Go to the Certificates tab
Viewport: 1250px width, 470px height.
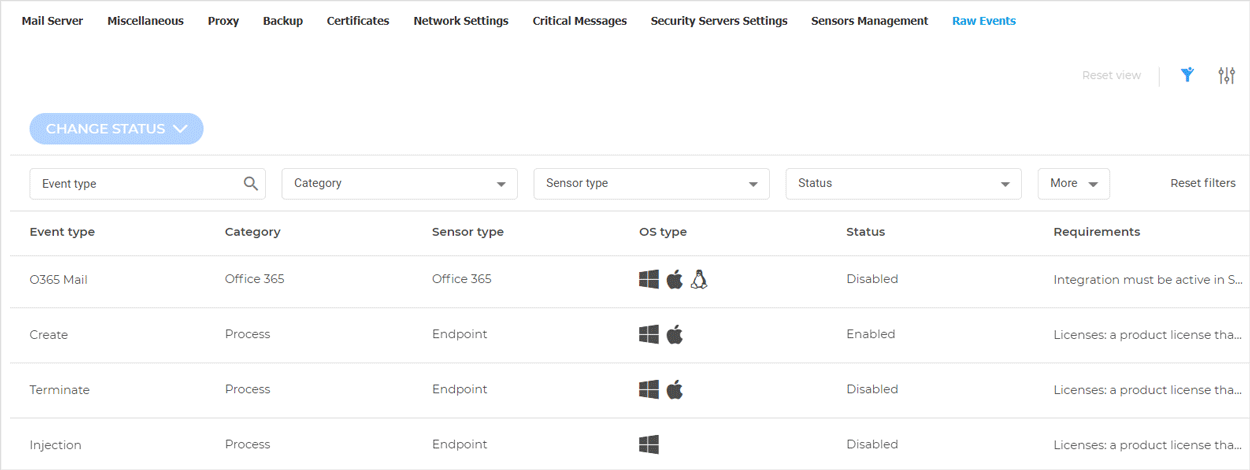[x=358, y=21]
